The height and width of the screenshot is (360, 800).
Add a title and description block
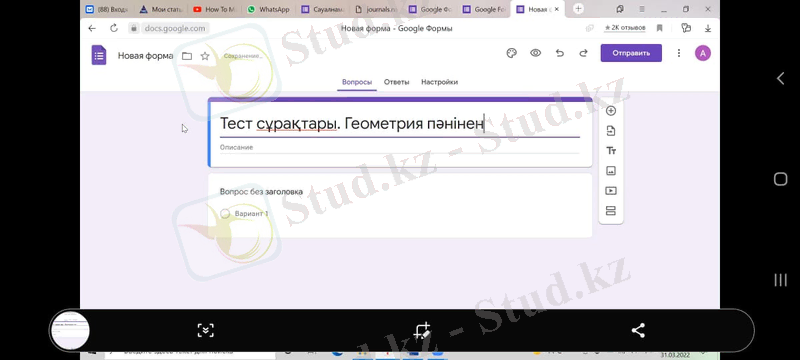(611, 151)
